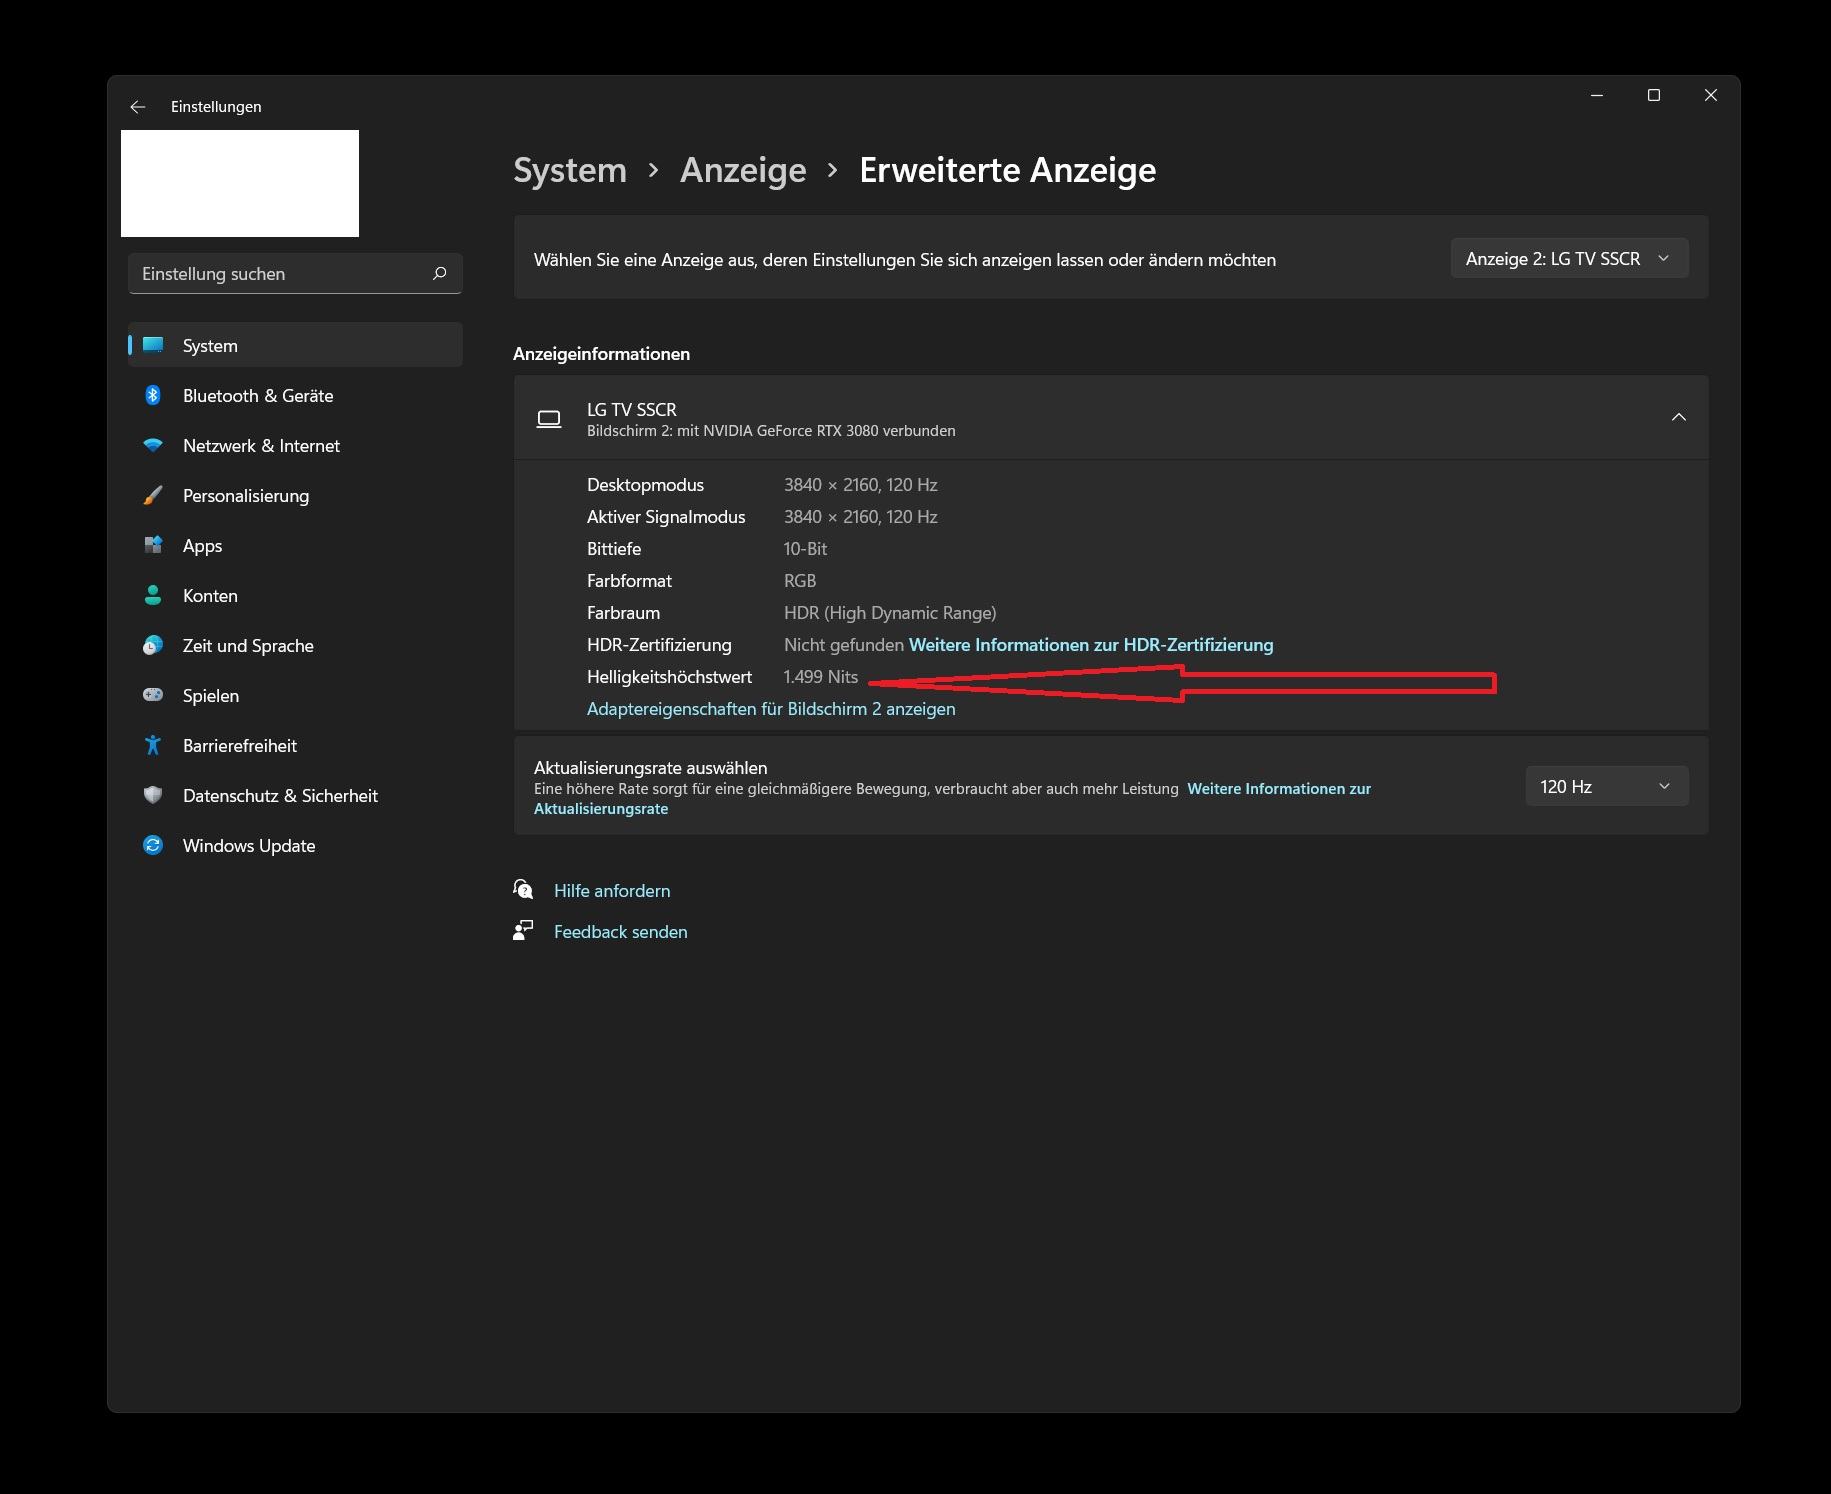
Task: Open Barrierefreiheit accessibility settings
Action: [x=295, y=746]
